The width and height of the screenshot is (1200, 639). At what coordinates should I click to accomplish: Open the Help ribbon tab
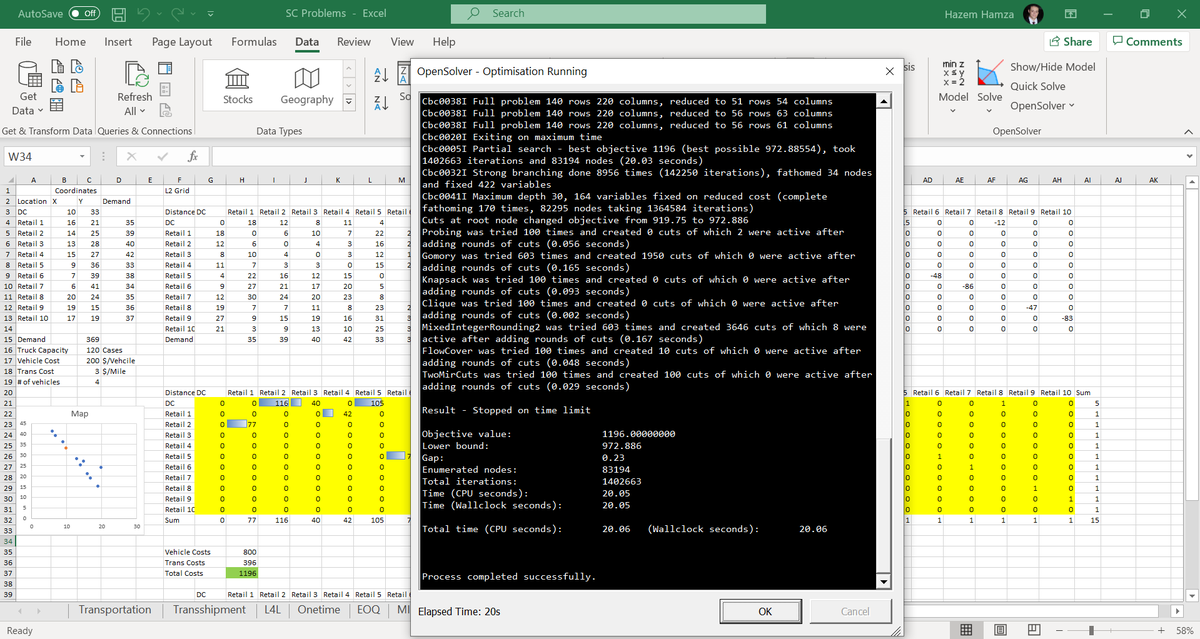(444, 42)
